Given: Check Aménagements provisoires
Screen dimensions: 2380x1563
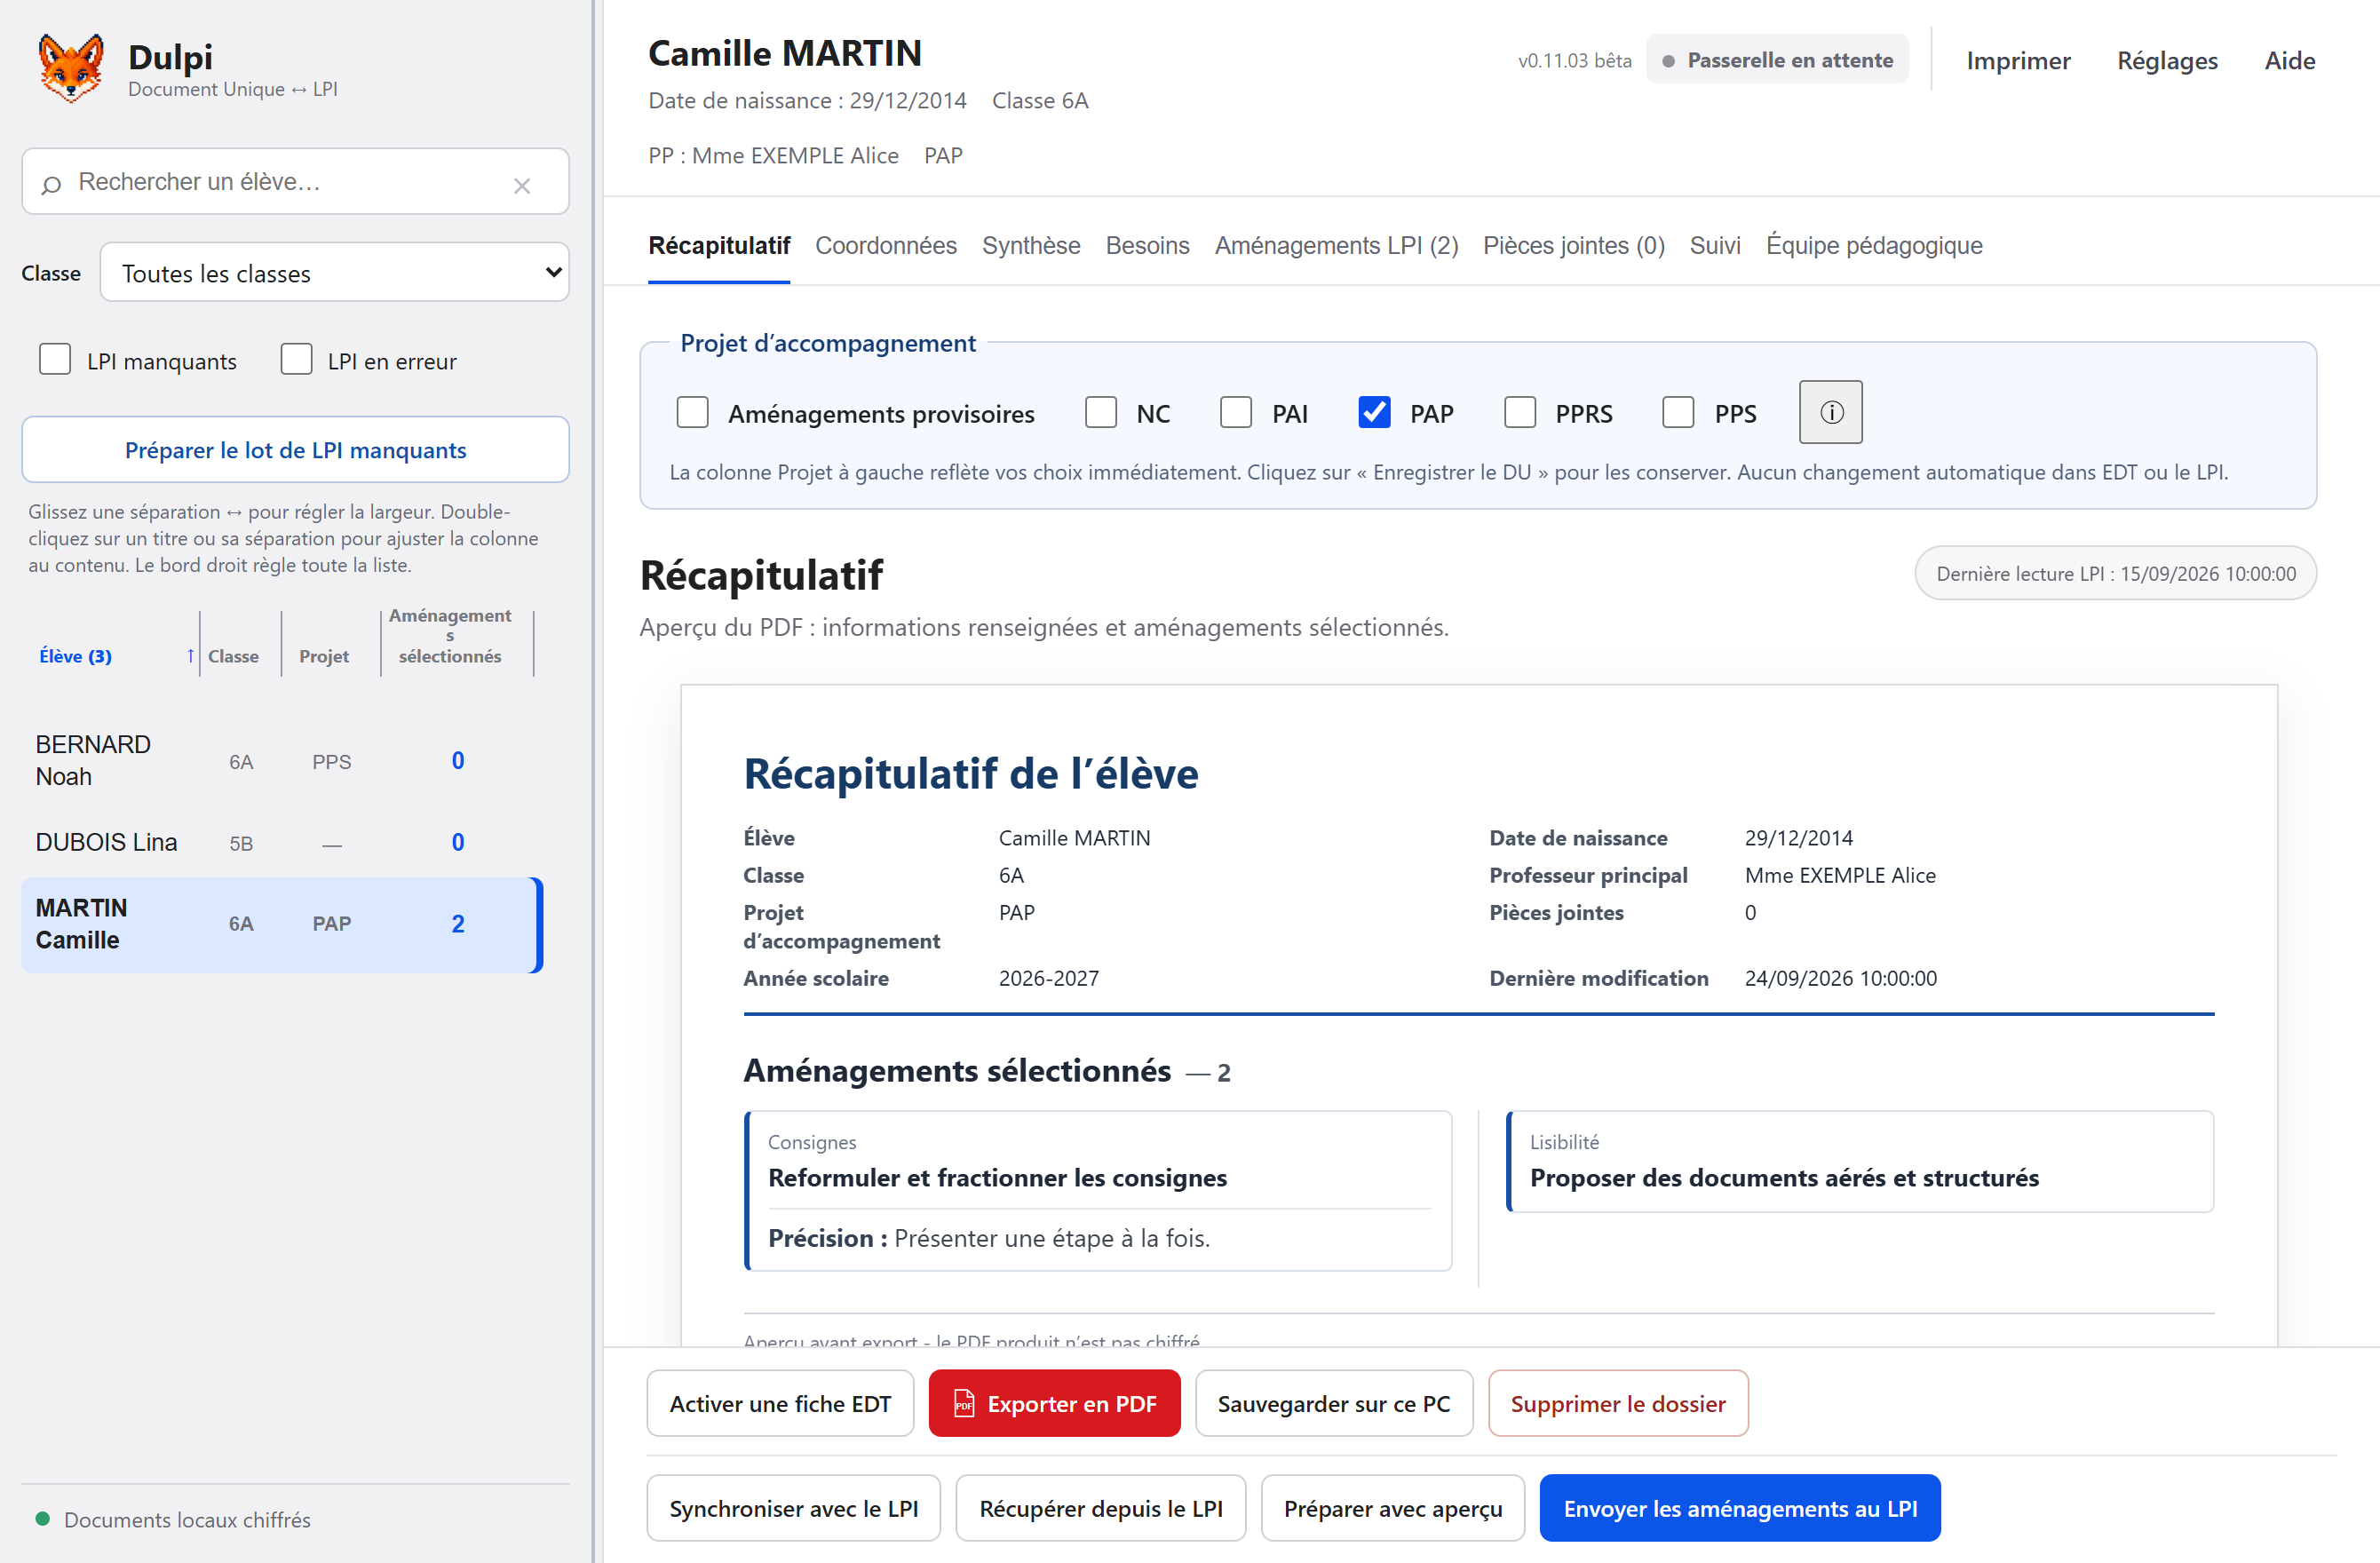Looking at the screenshot, I should pyautogui.click(x=692, y=412).
